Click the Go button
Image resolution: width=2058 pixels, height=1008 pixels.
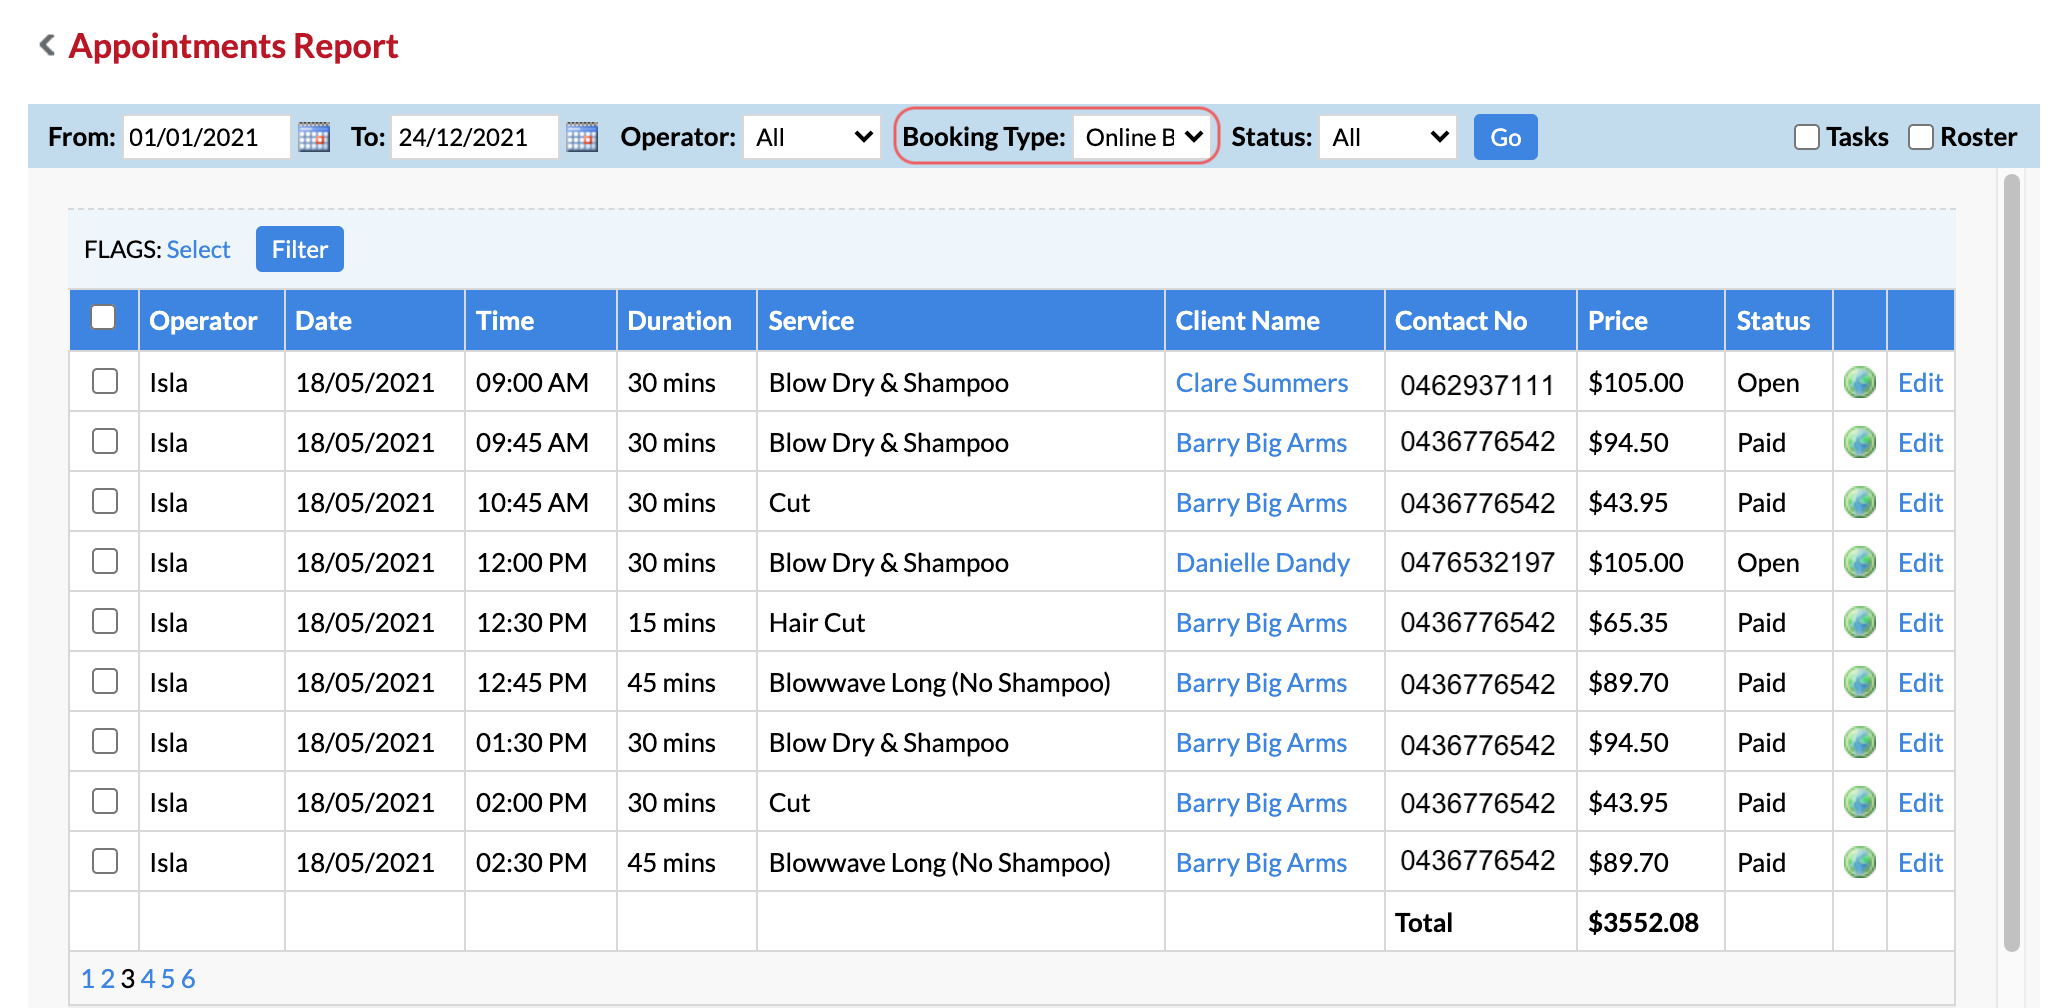coord(1505,137)
